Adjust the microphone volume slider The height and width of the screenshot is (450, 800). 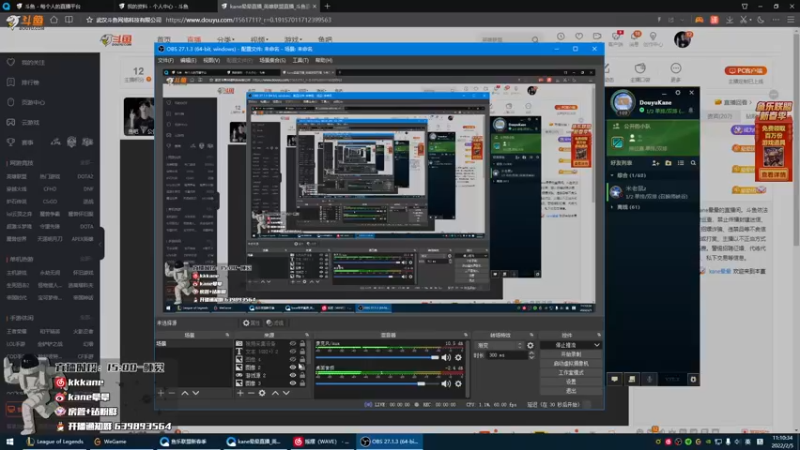(x=377, y=358)
